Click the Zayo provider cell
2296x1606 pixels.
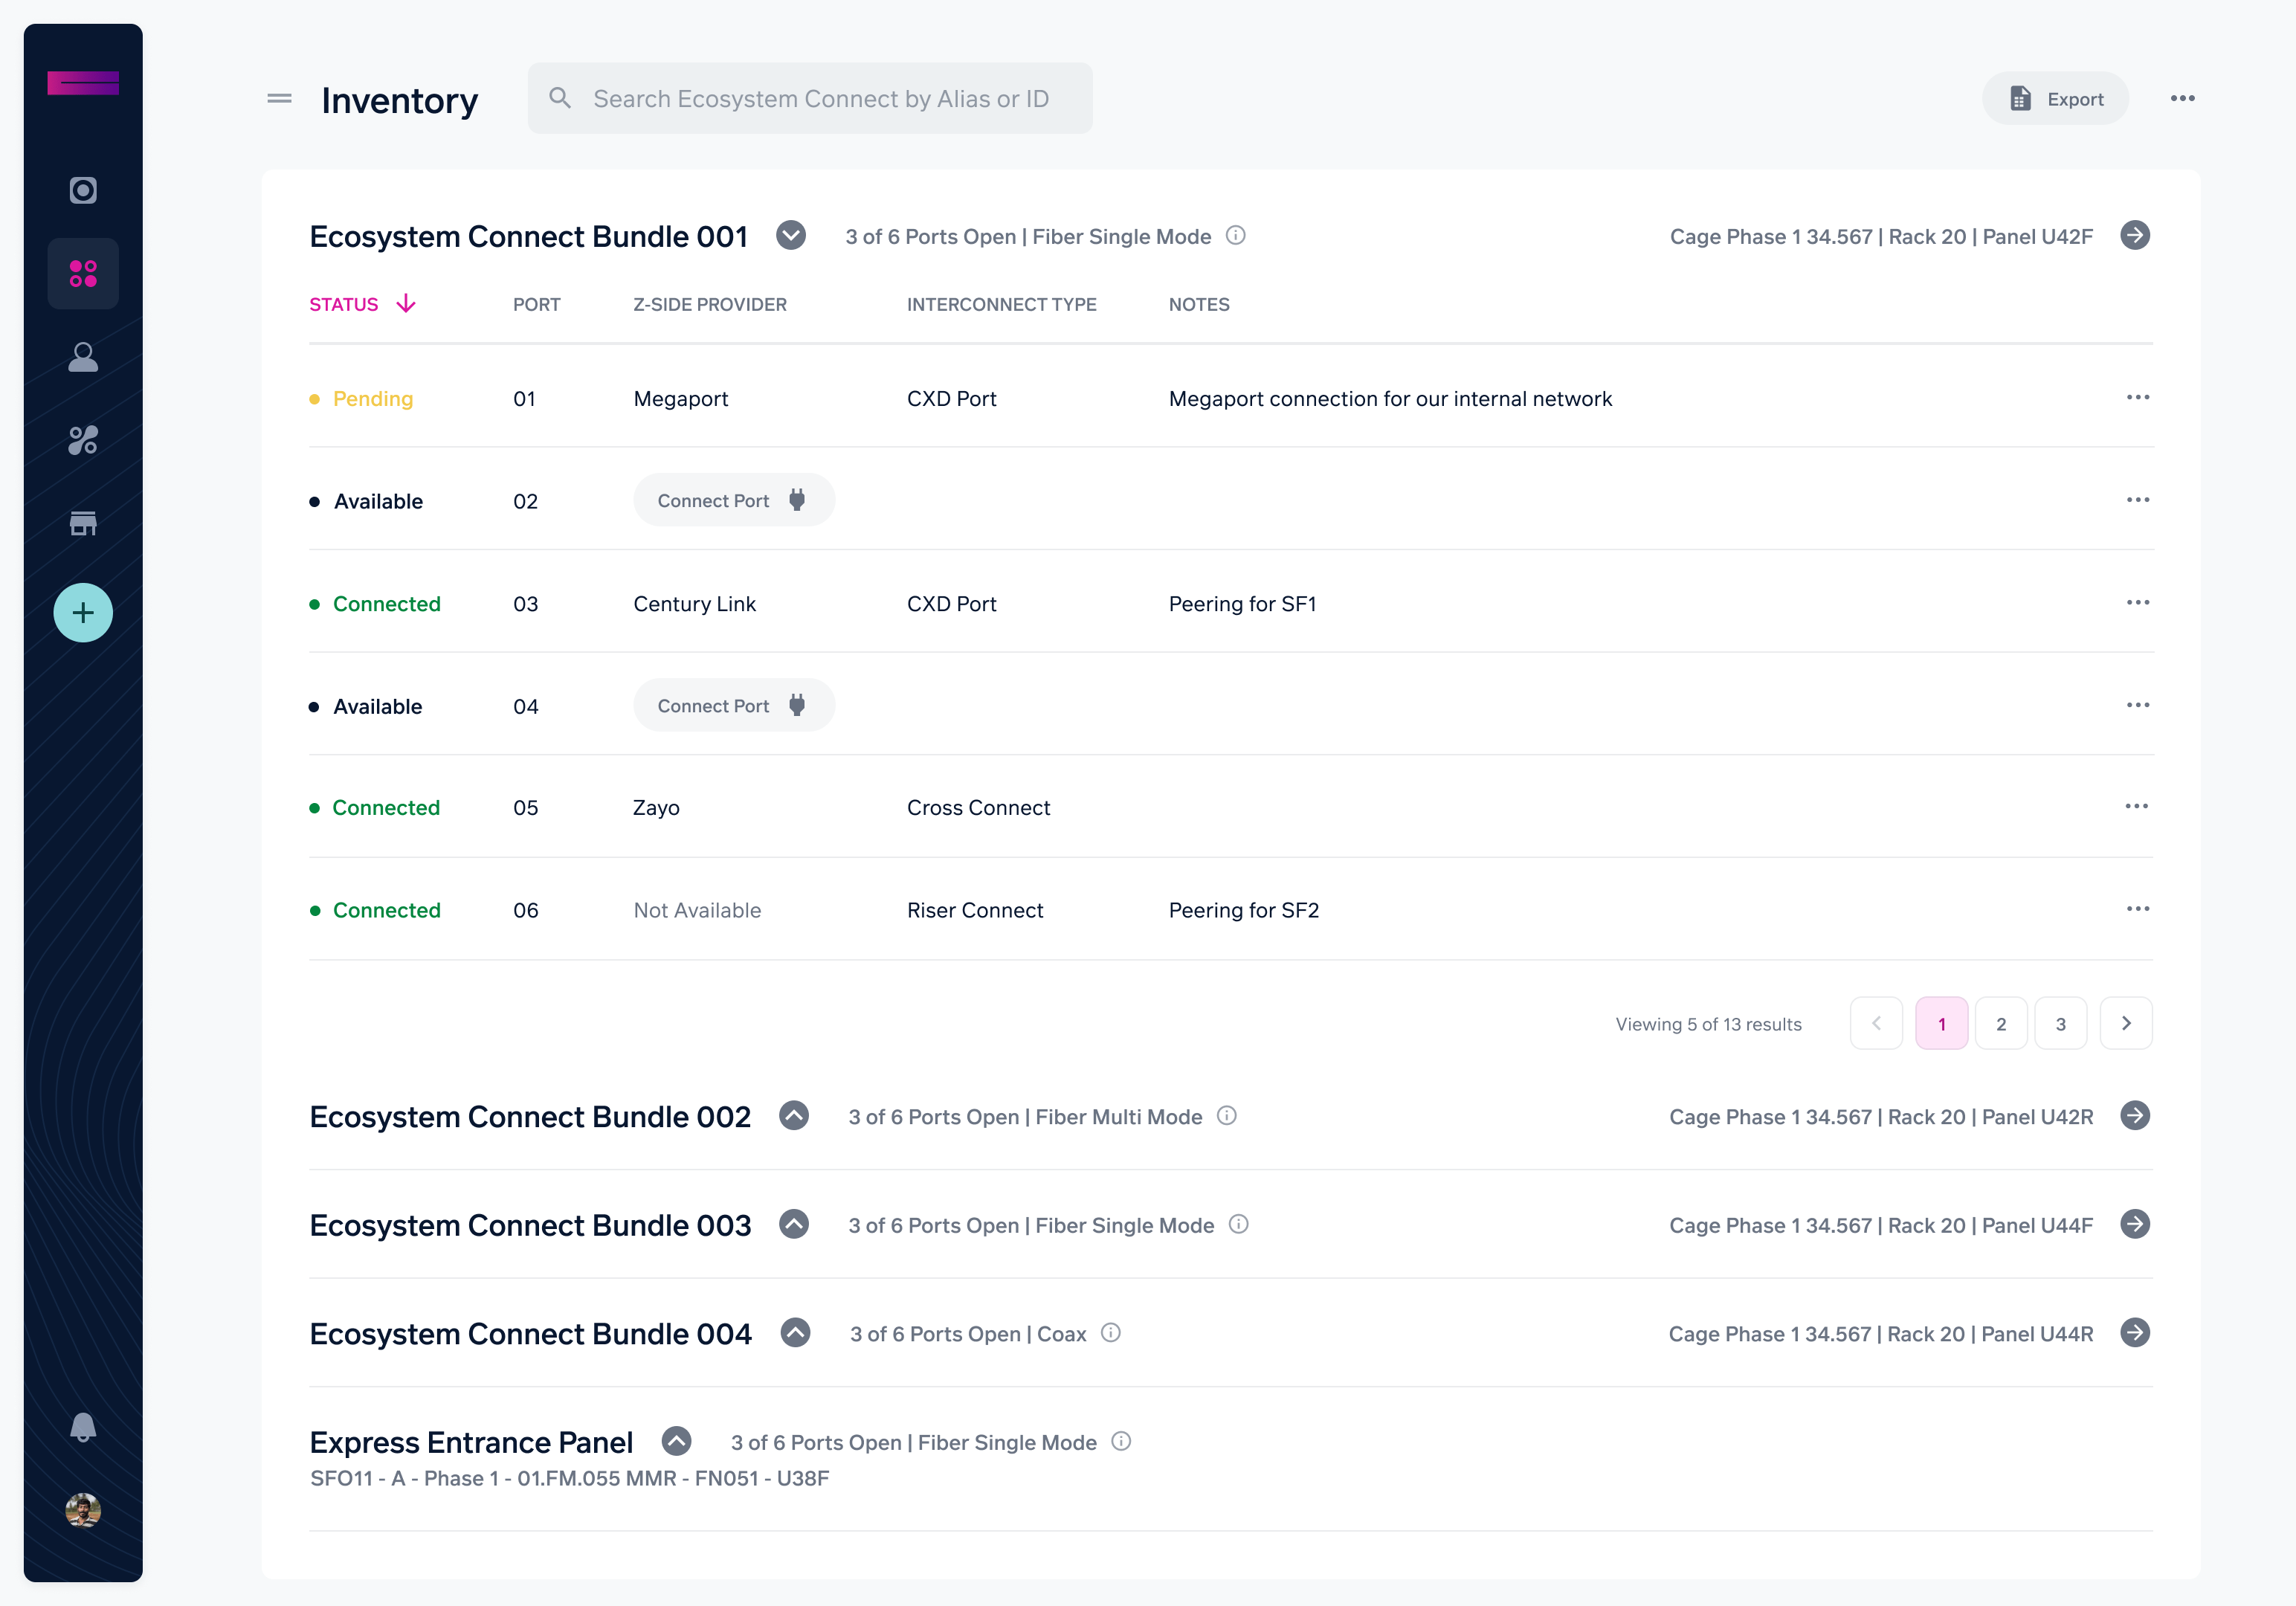656,808
